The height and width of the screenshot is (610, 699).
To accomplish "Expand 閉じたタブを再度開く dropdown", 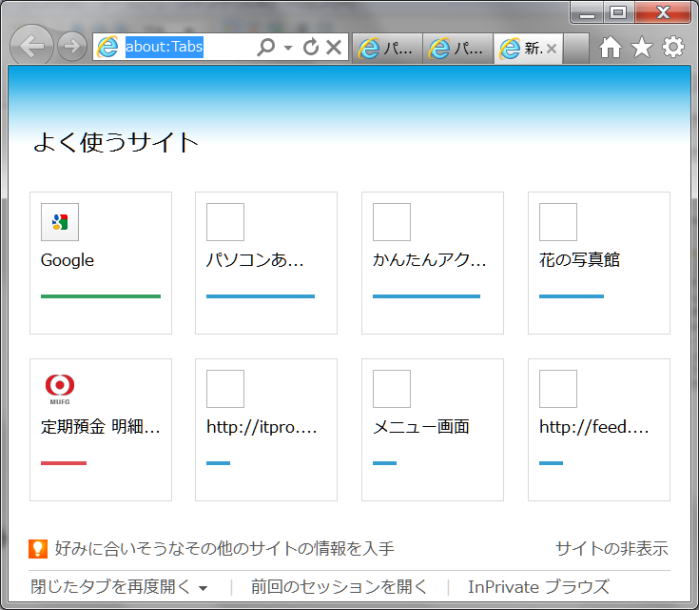I will tap(119, 587).
